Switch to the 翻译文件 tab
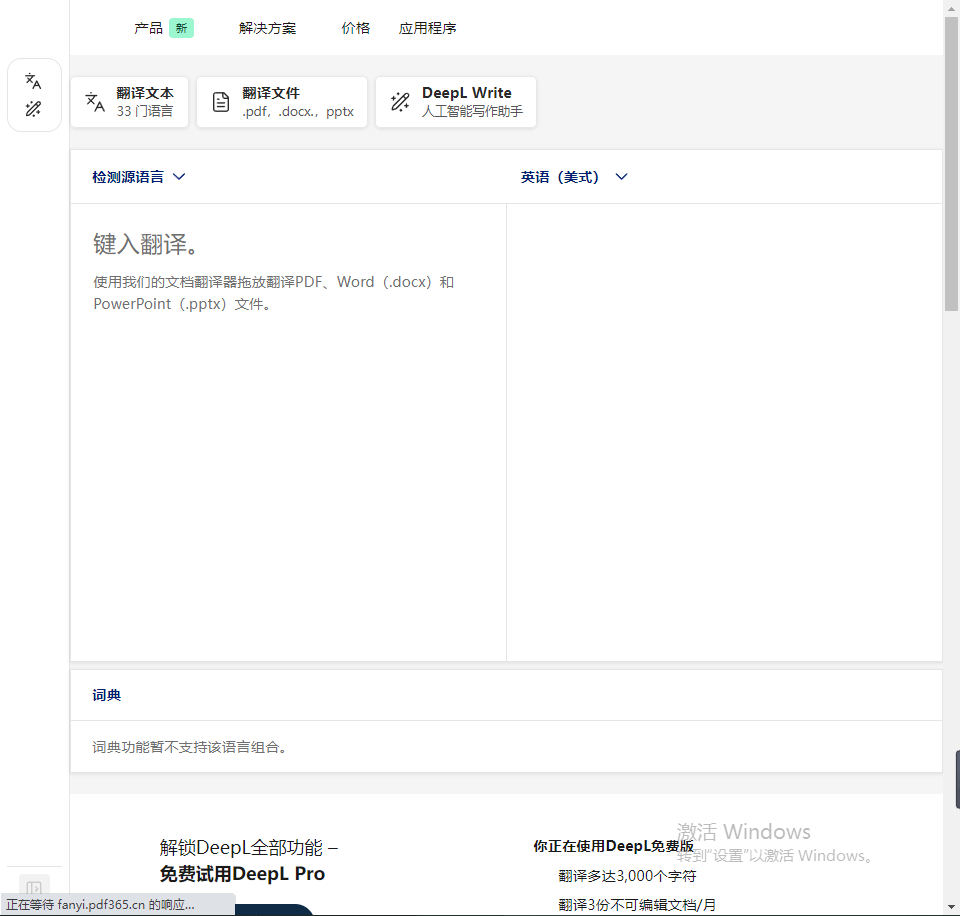Screen dimensions: 960x916 (x=282, y=102)
